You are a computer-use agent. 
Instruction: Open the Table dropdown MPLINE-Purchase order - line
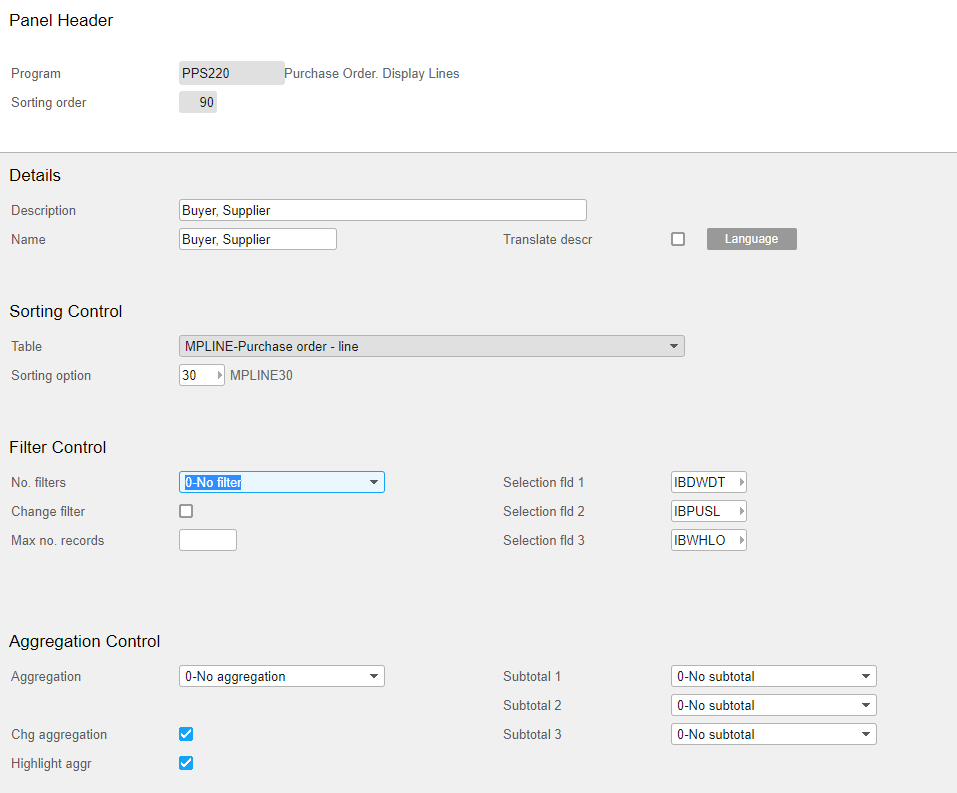(431, 347)
